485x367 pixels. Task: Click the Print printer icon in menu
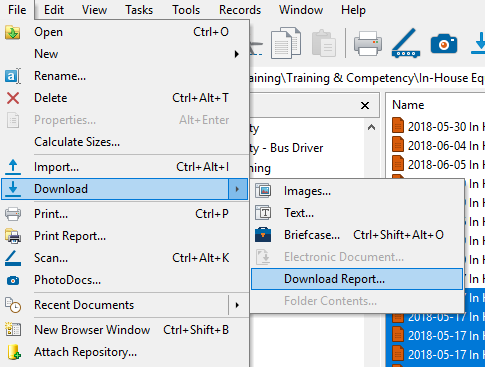pos(13,214)
